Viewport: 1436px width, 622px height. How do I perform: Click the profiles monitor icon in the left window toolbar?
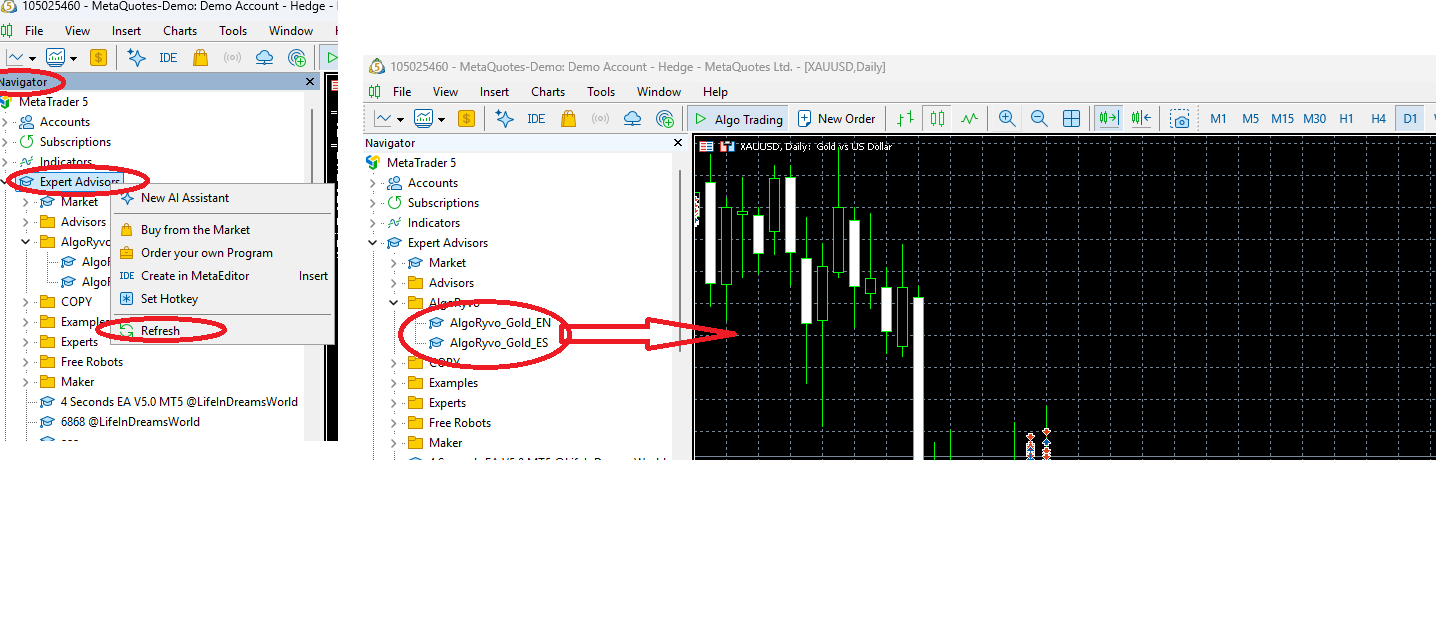(x=55, y=57)
